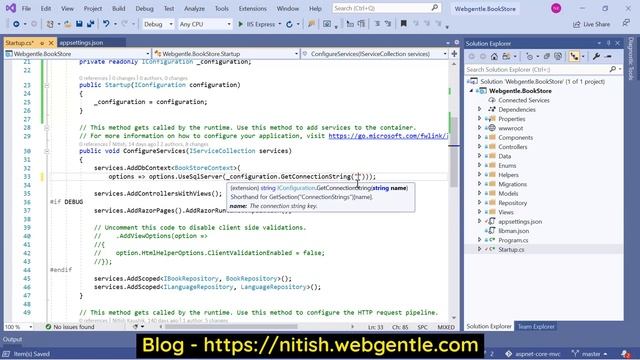The width and height of the screenshot is (640, 360).
Task: Toggle Track Active Item highlighted button
Action: click(575, 56)
